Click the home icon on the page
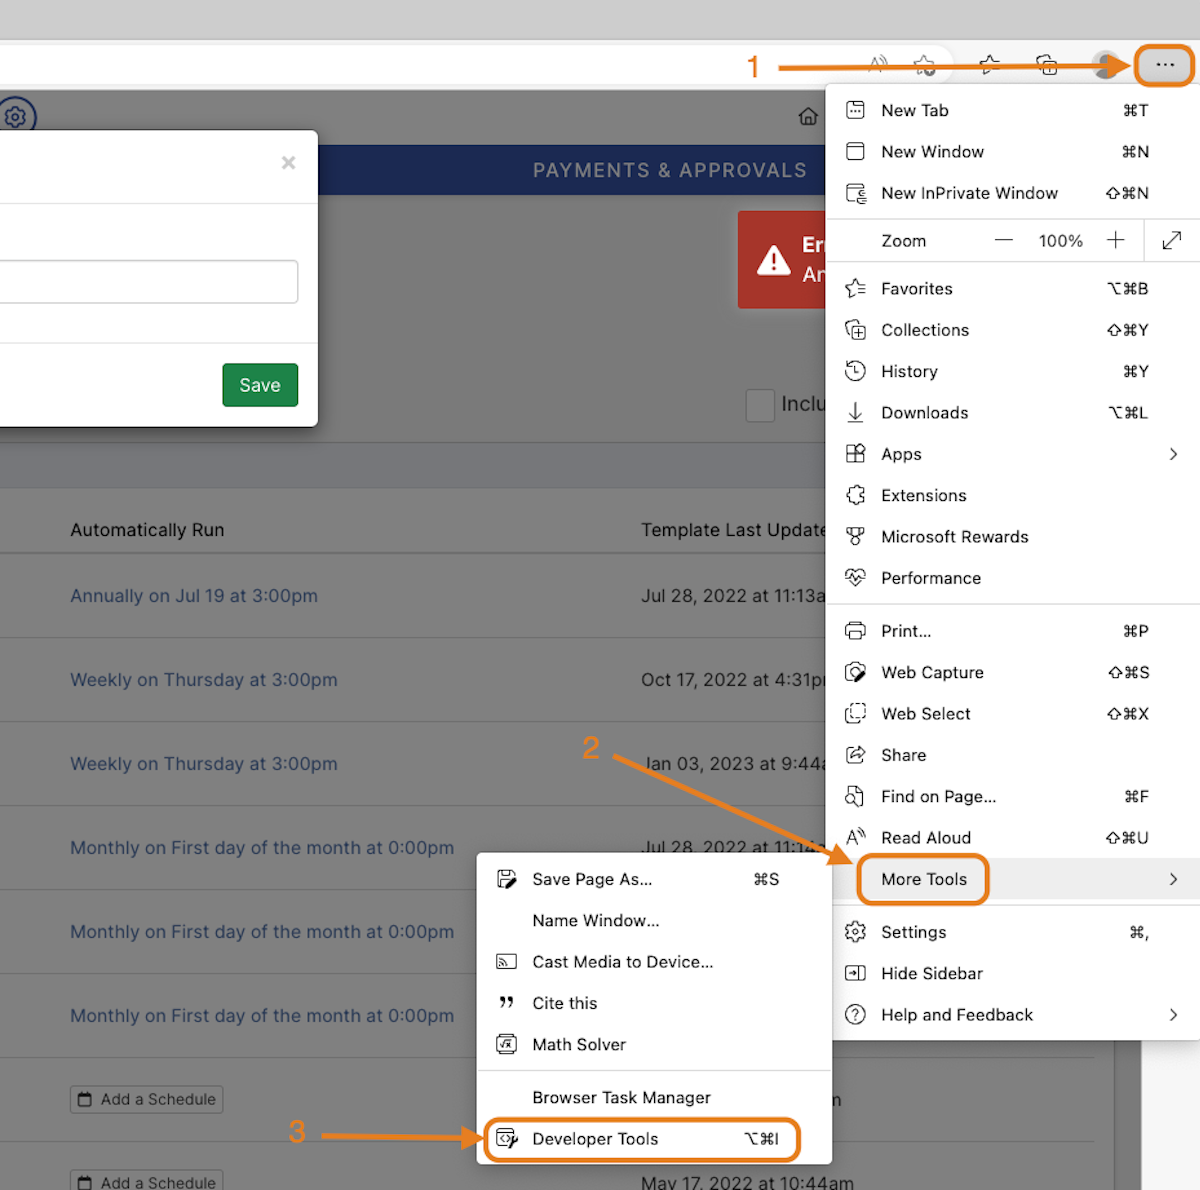 click(x=808, y=117)
